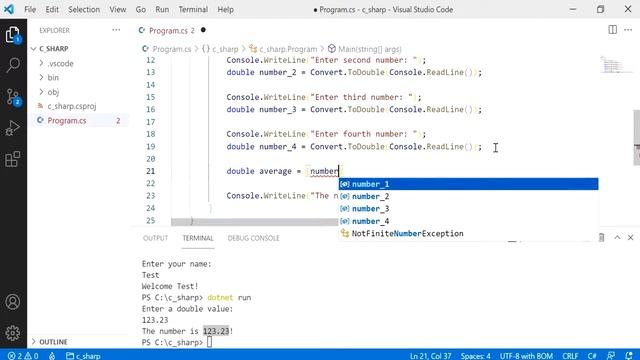Click the editor vertical scrollbar
This screenshot has width=640, height=360.
point(636,137)
